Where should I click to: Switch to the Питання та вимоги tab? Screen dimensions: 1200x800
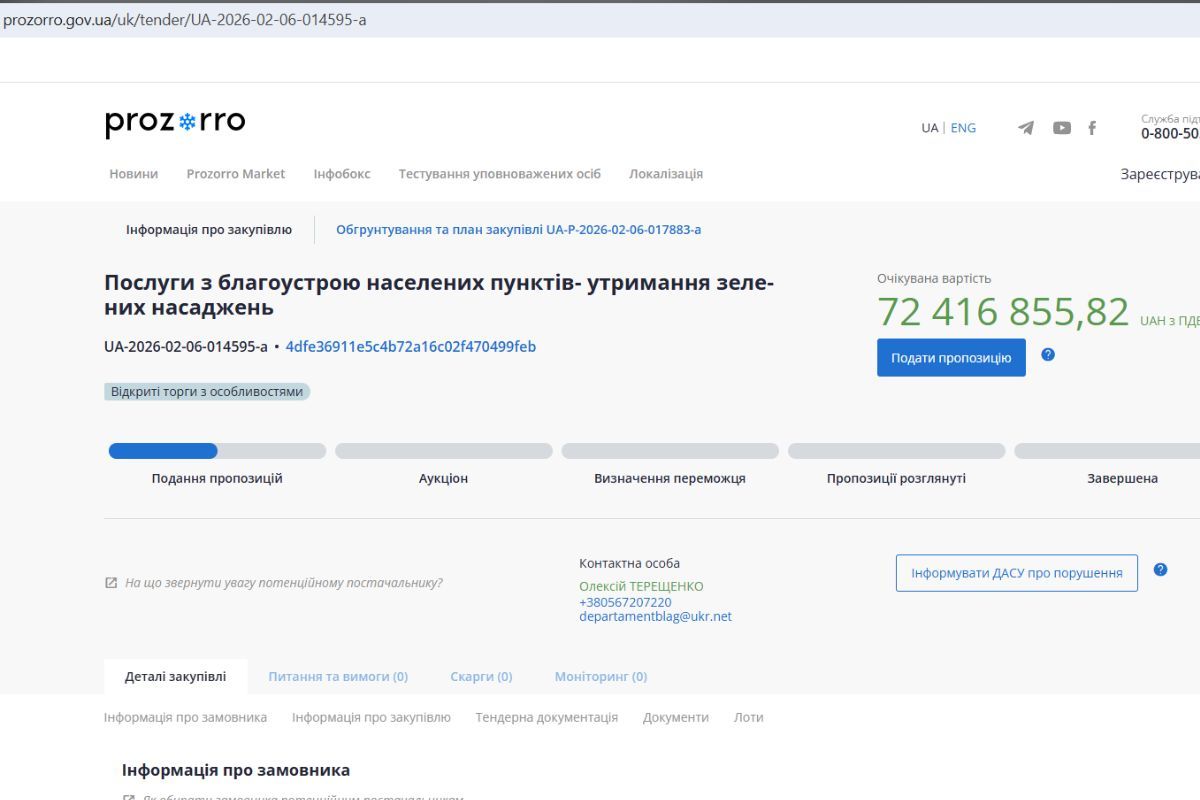337,676
